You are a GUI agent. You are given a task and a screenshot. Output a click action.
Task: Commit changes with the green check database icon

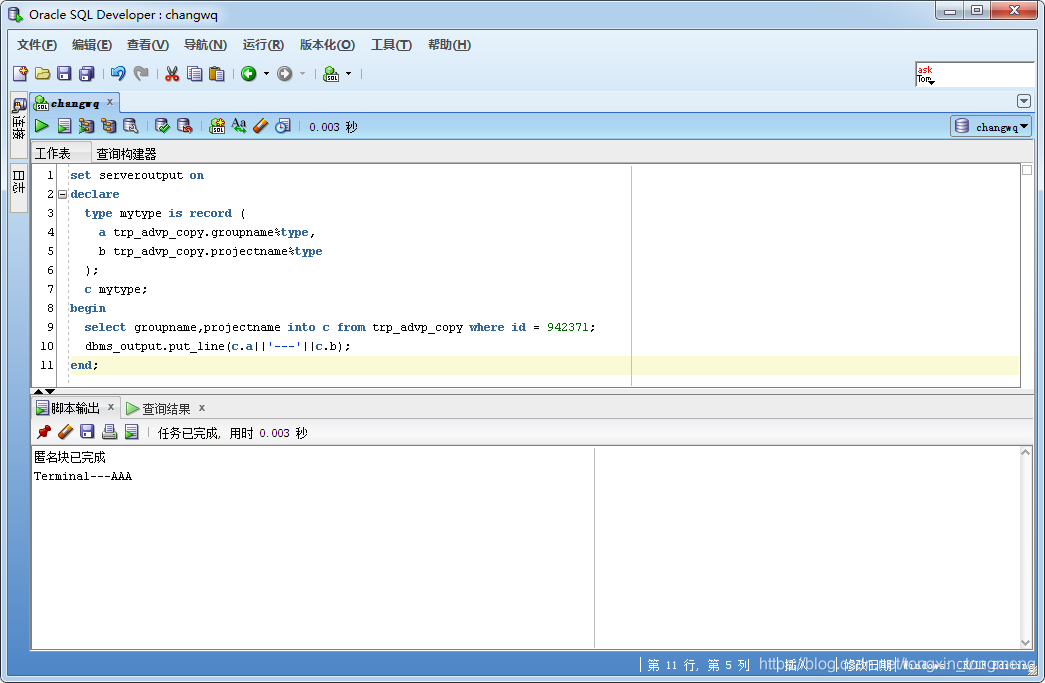coord(162,125)
